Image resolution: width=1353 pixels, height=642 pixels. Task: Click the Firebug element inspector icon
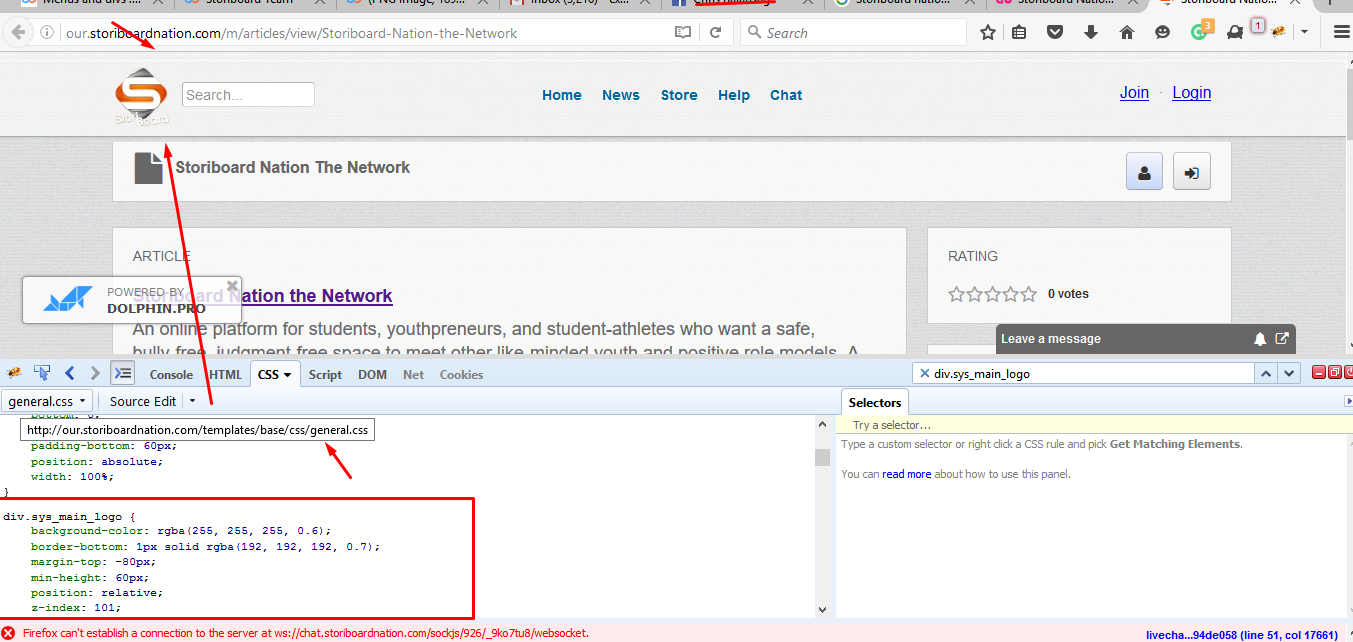[42, 374]
